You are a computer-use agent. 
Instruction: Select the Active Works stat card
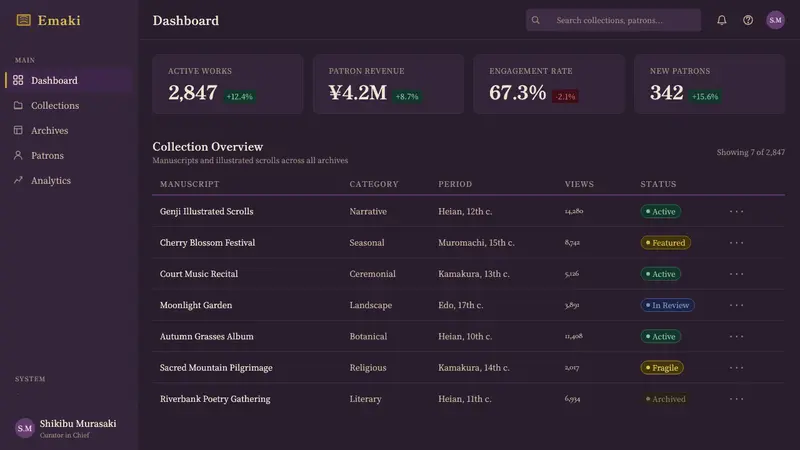pyautogui.click(x=228, y=84)
